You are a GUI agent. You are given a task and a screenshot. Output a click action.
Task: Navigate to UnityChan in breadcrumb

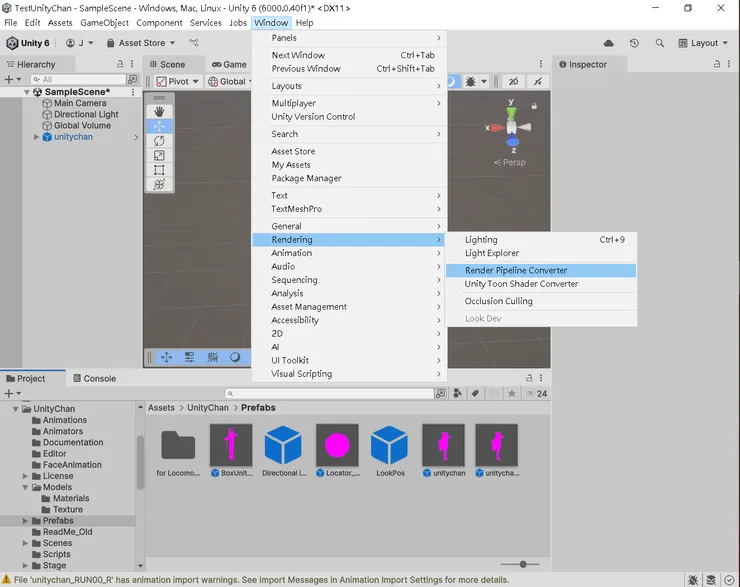coord(208,408)
